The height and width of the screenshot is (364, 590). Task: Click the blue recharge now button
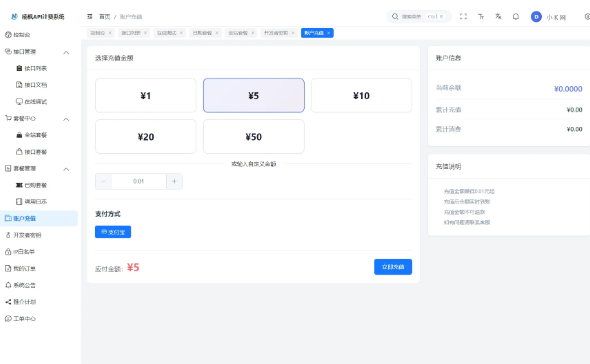[x=393, y=267]
